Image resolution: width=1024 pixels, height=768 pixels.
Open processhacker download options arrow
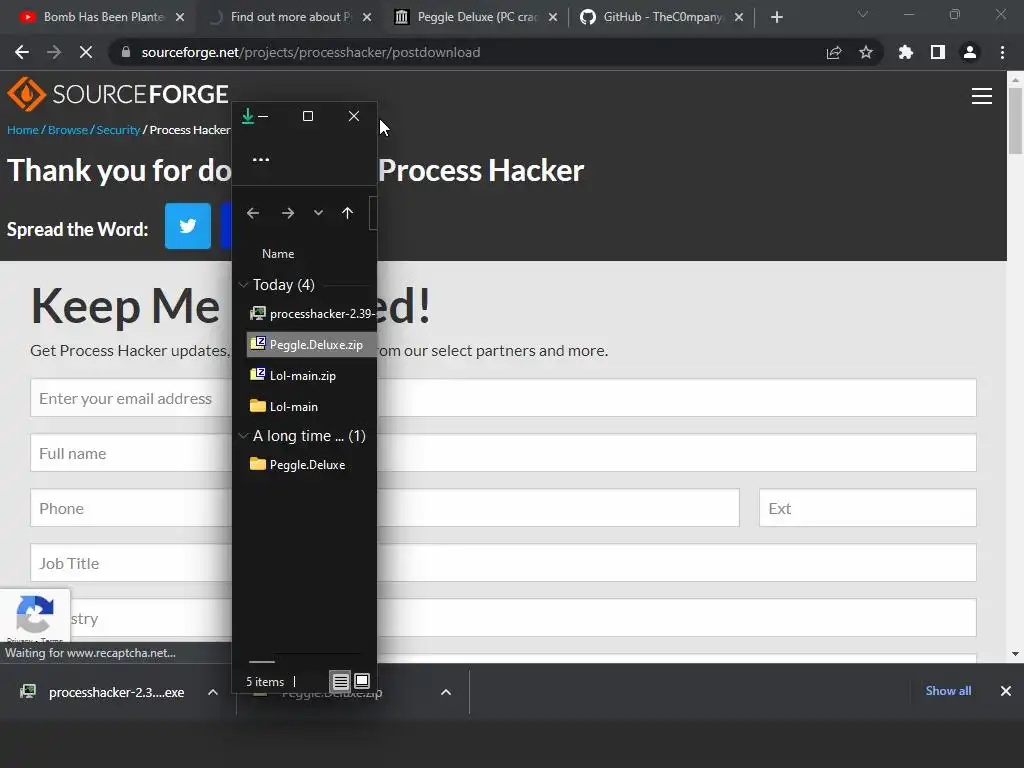pyautogui.click(x=213, y=692)
